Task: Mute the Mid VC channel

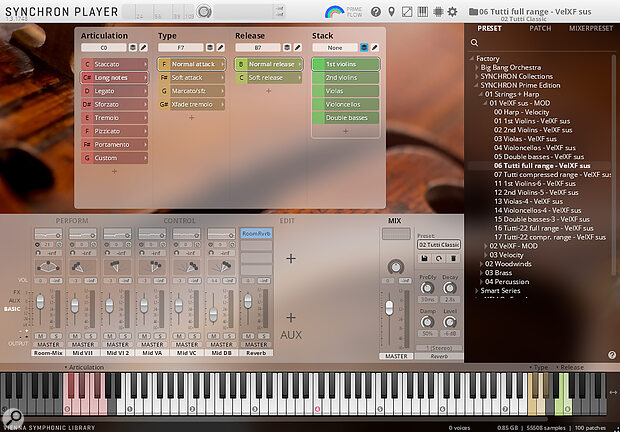Action: click(x=179, y=336)
